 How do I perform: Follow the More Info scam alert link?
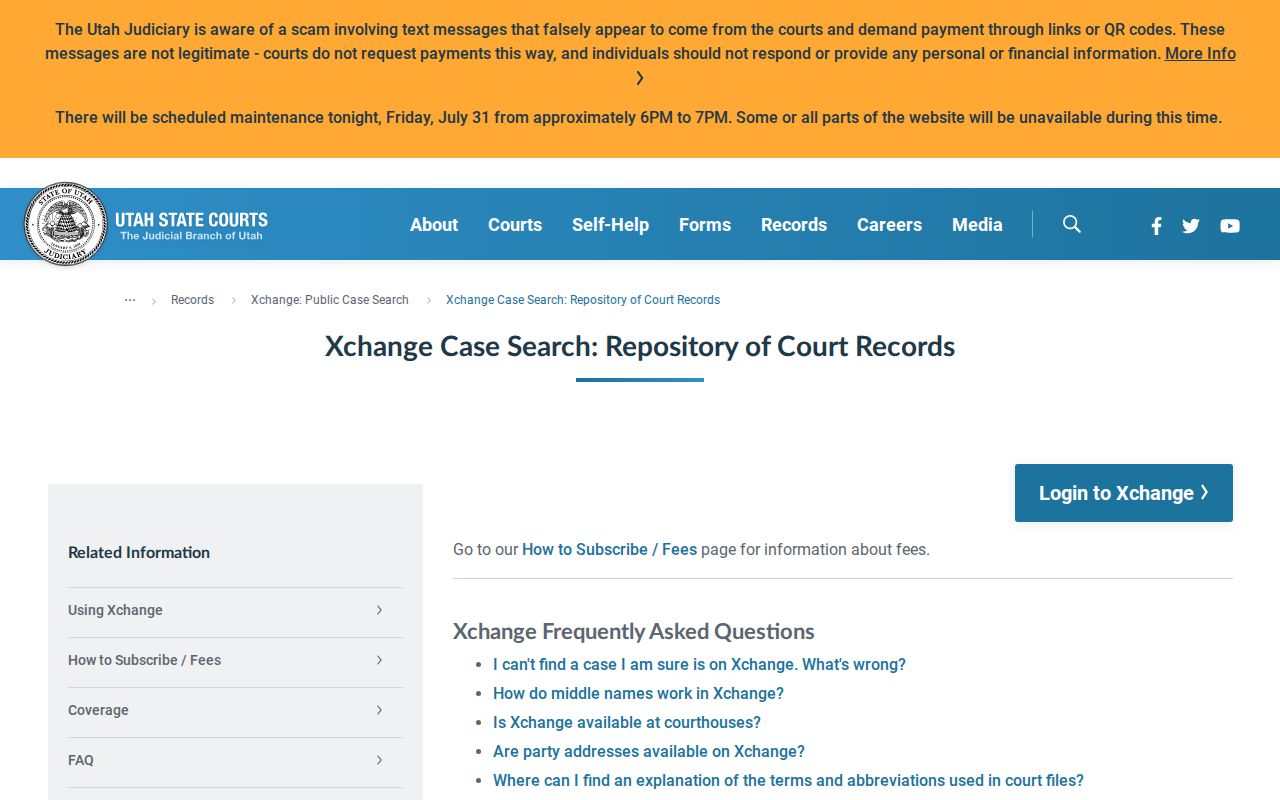click(x=1200, y=54)
